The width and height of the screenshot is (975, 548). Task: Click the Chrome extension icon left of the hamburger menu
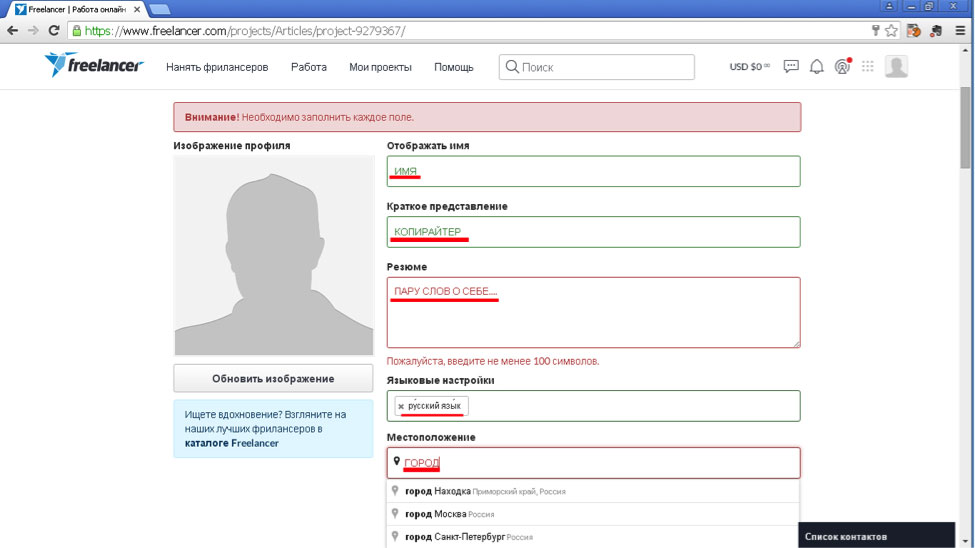pos(936,30)
